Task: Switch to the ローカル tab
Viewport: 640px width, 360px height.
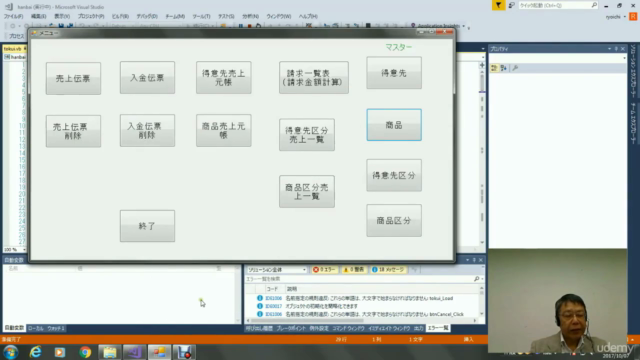Action: pyautogui.click(x=36, y=328)
